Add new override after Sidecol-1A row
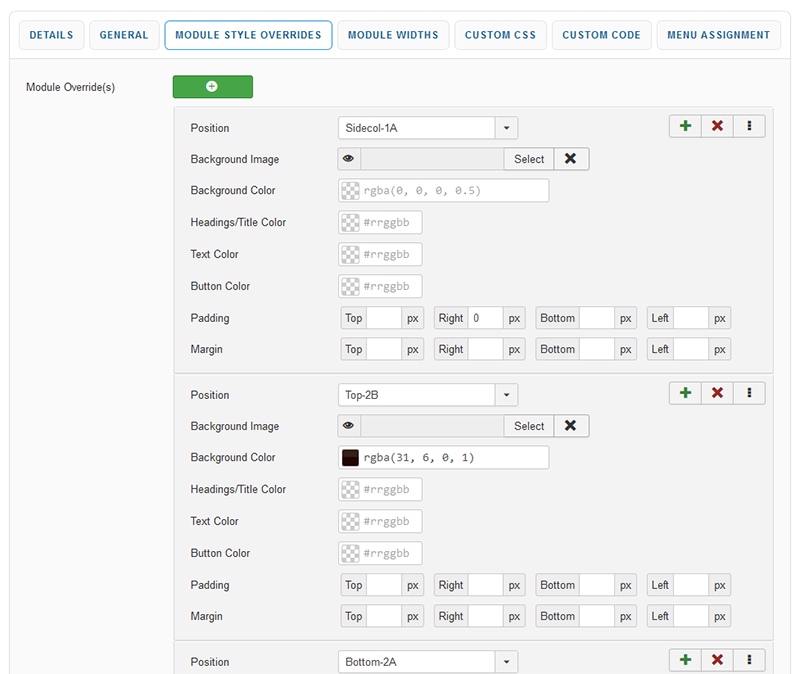This screenshot has height=674, width=800. pos(685,127)
